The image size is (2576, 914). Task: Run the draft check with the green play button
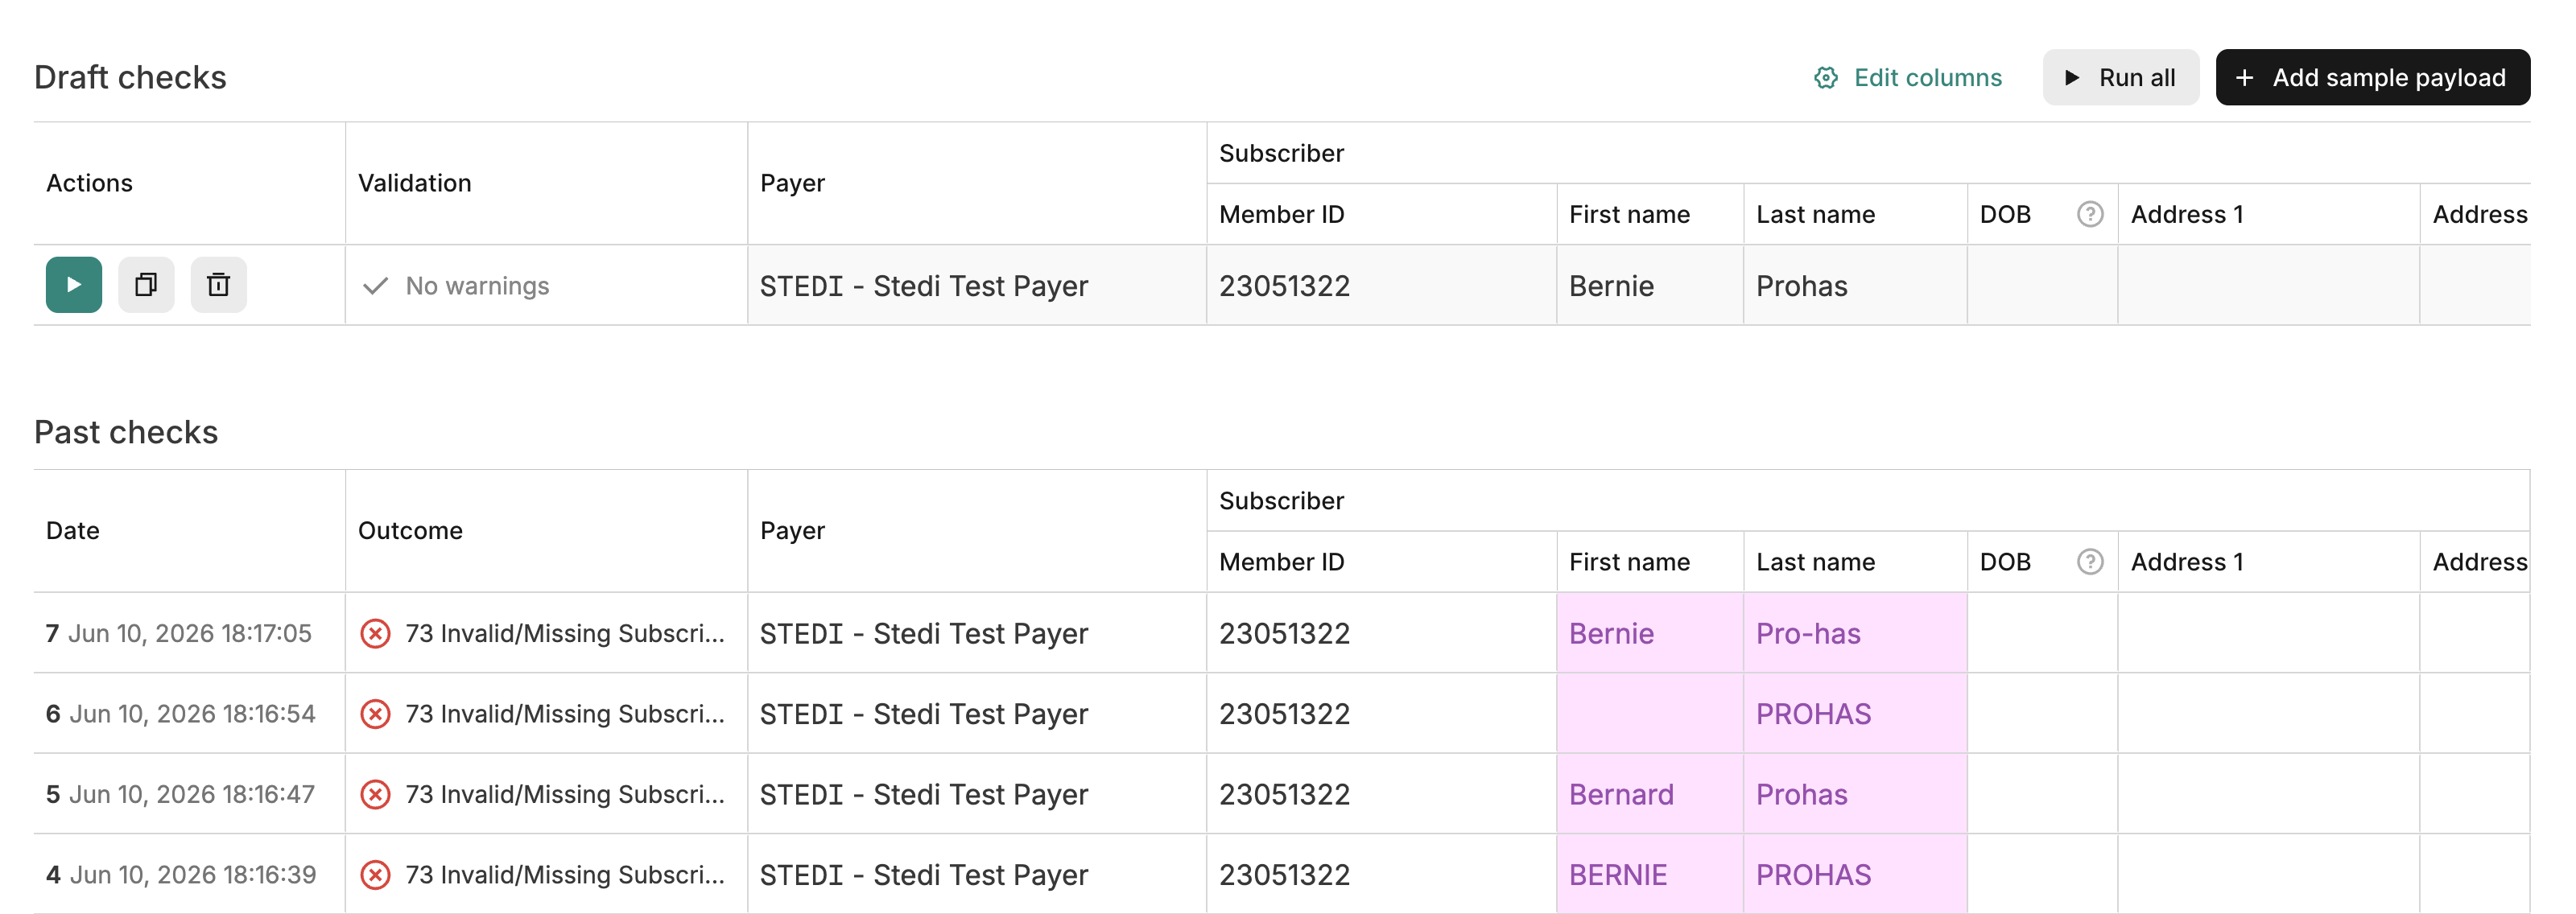pyautogui.click(x=74, y=285)
